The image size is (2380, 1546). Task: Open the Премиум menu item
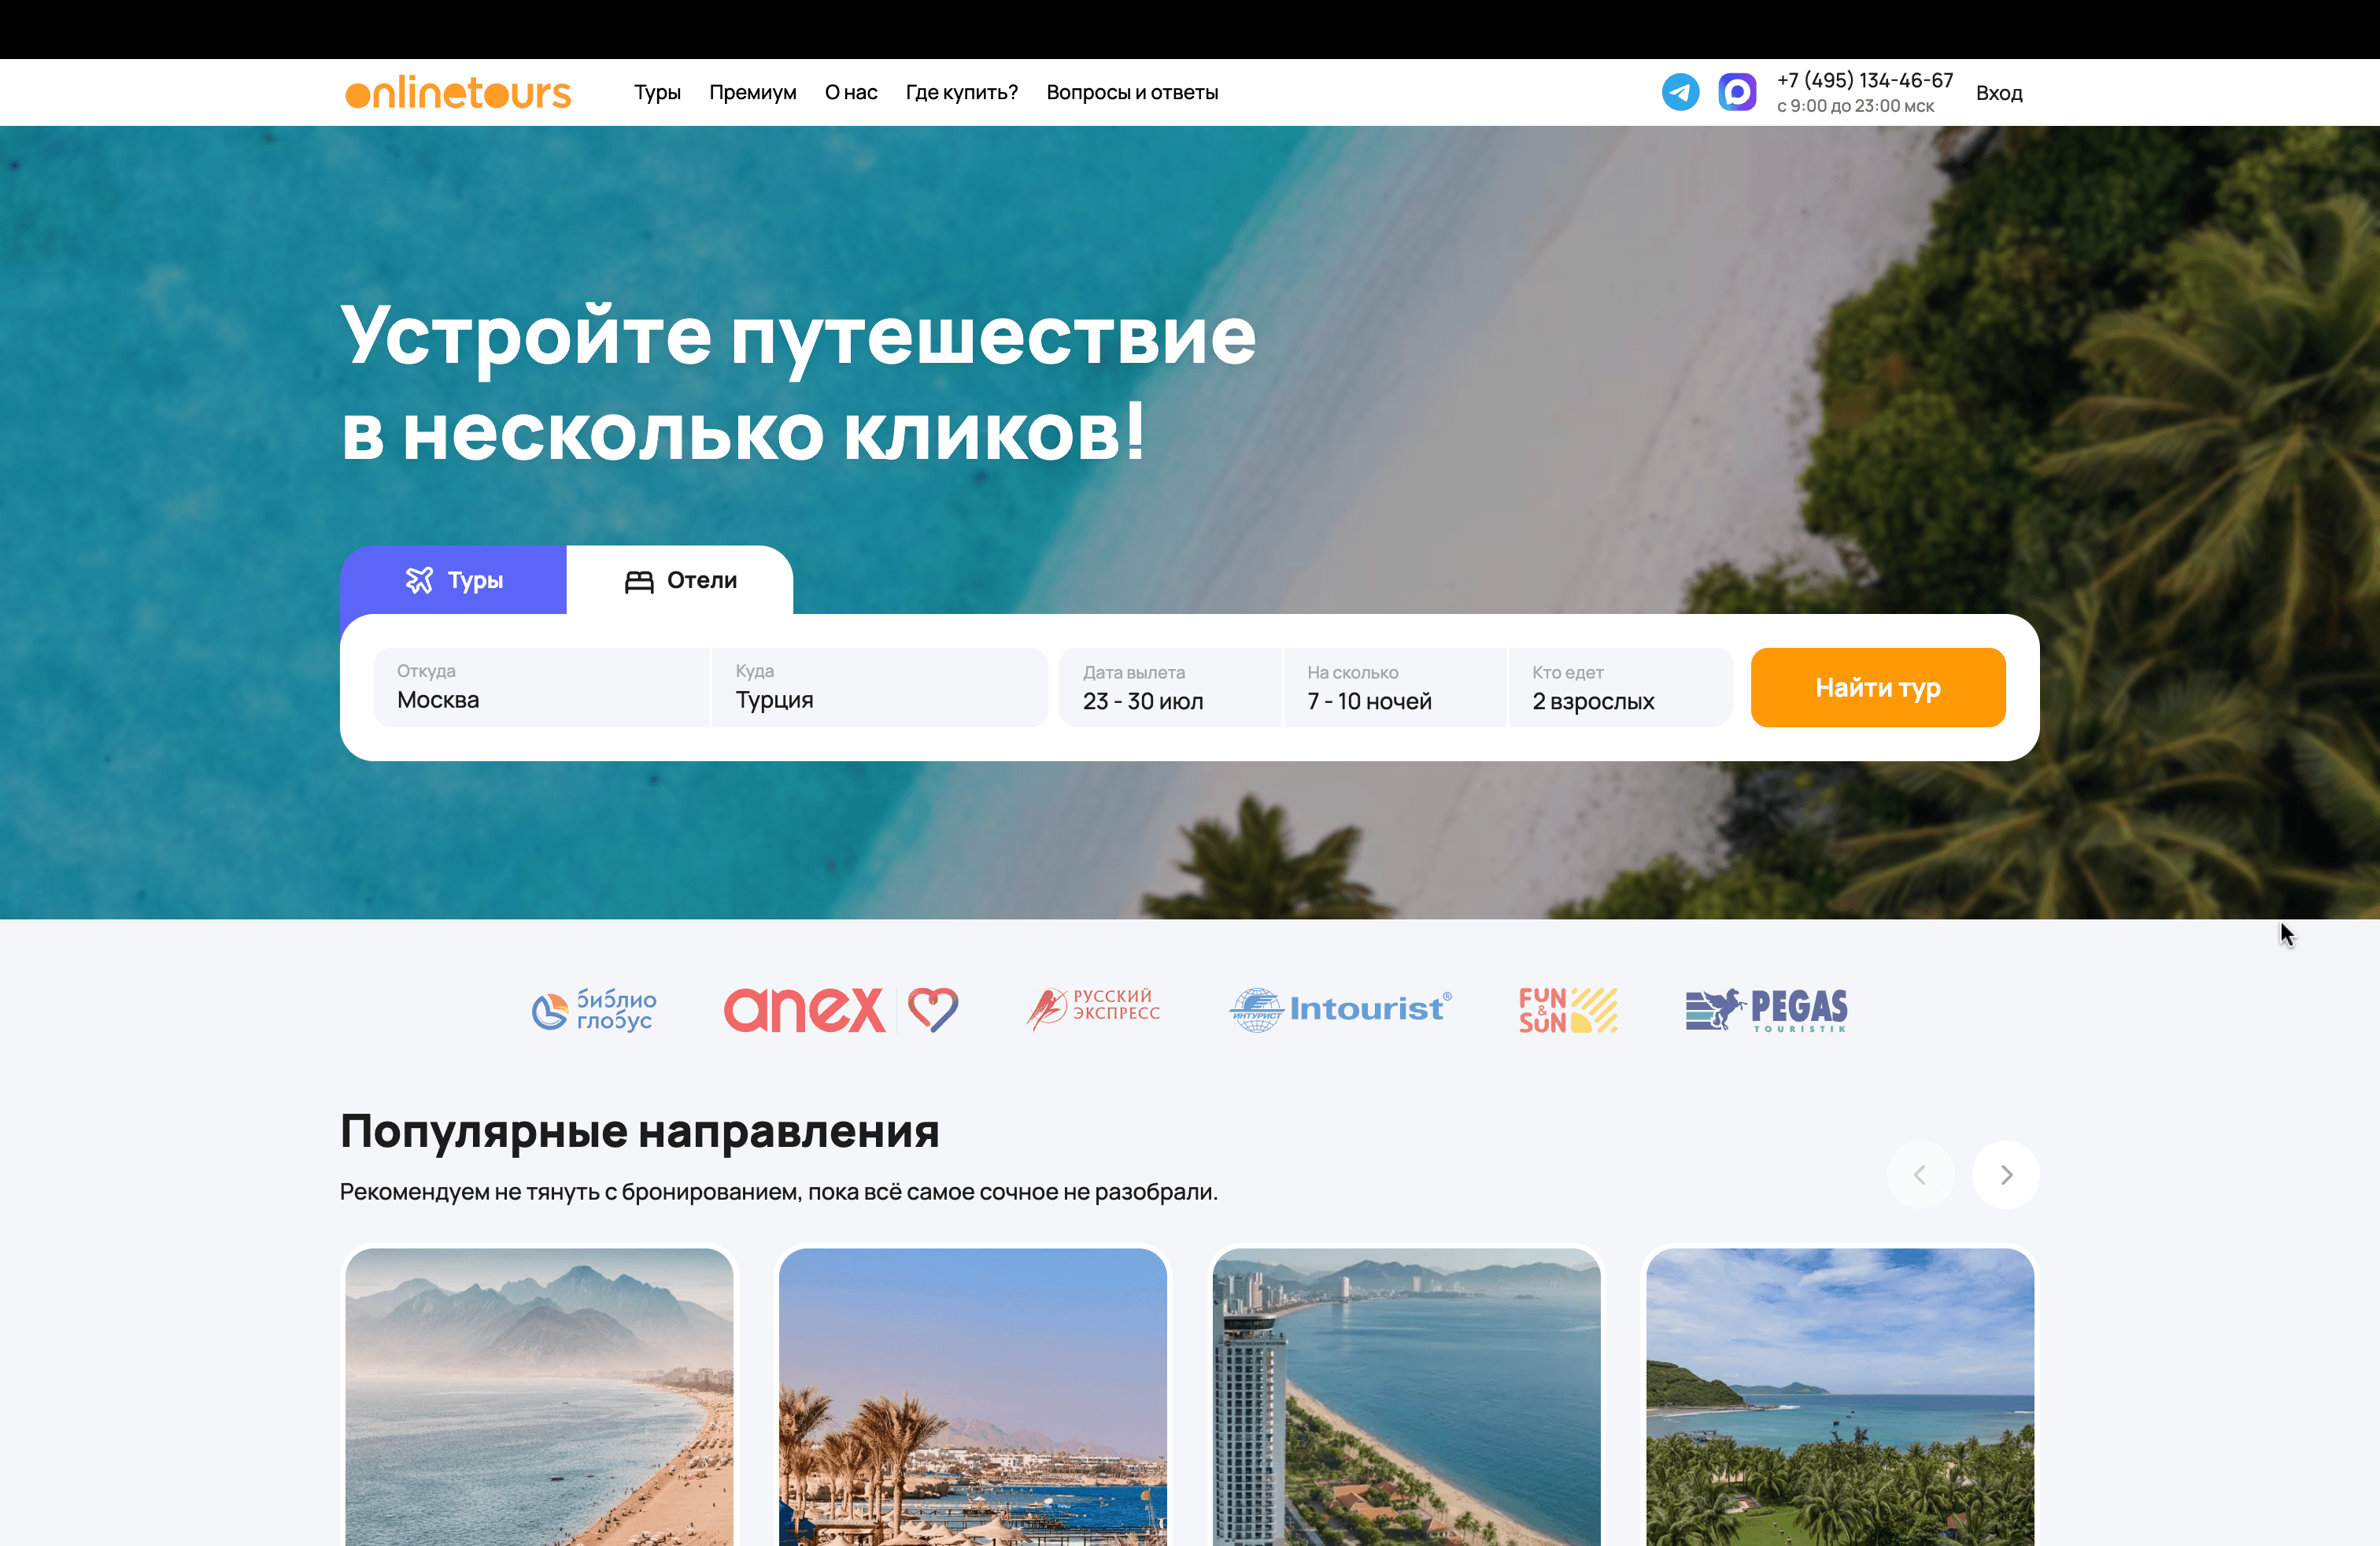click(752, 92)
